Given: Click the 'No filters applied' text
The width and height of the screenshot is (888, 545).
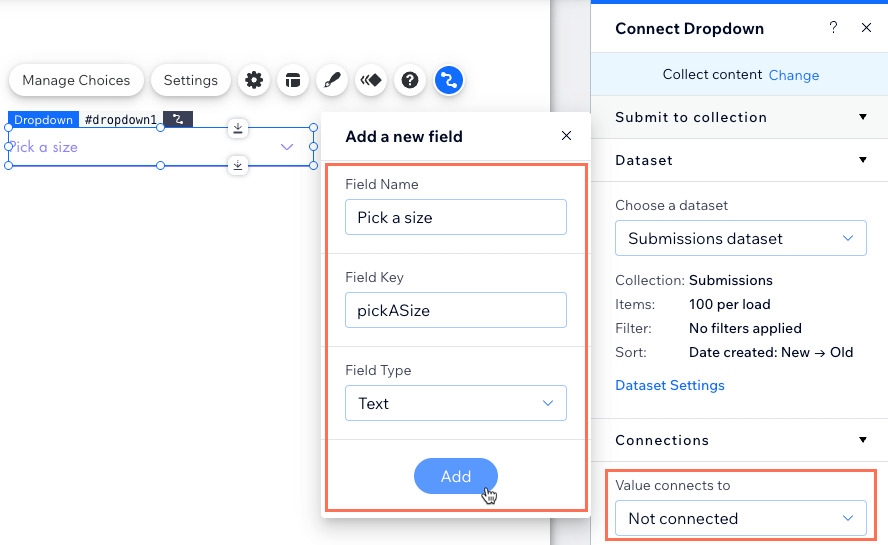Looking at the screenshot, I should coord(745,328).
